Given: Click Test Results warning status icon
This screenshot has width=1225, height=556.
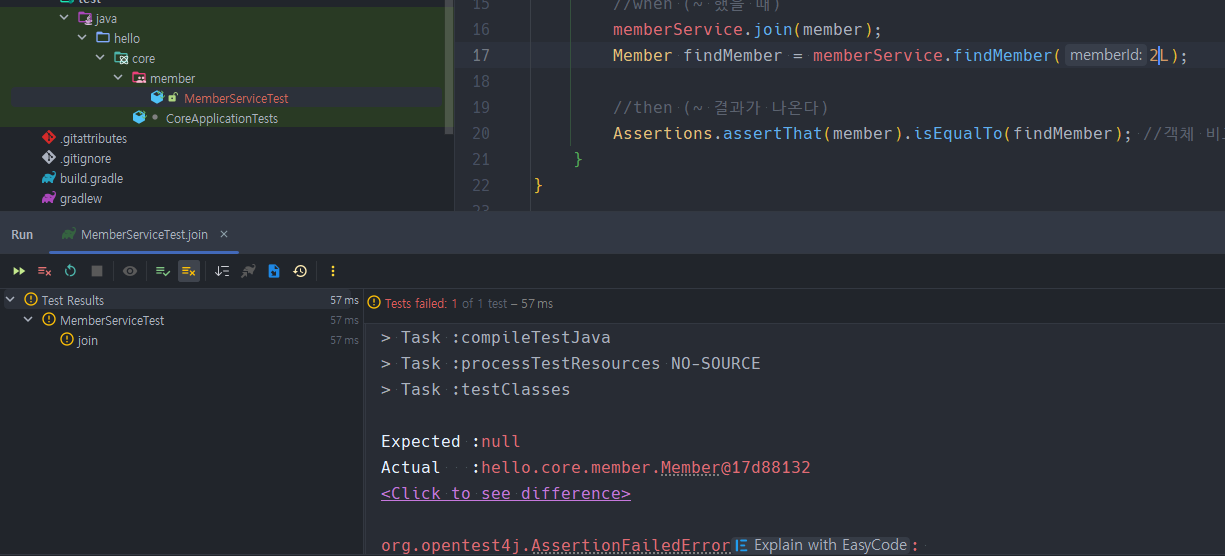Looking at the screenshot, I should tap(31, 300).
